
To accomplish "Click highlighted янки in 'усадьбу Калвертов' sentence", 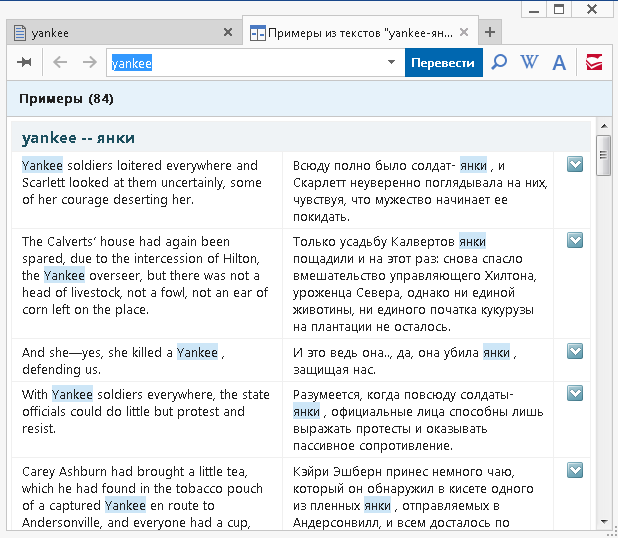I will [473, 241].
